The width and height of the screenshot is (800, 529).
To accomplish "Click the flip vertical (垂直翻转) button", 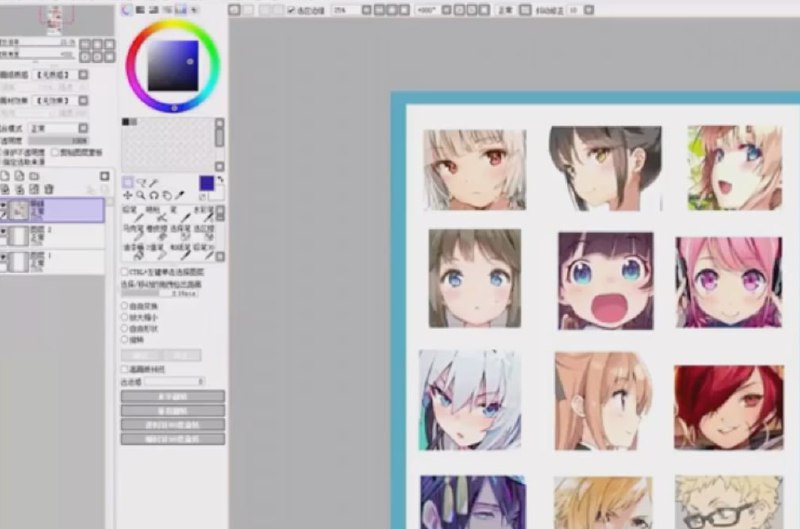I will coord(172,411).
